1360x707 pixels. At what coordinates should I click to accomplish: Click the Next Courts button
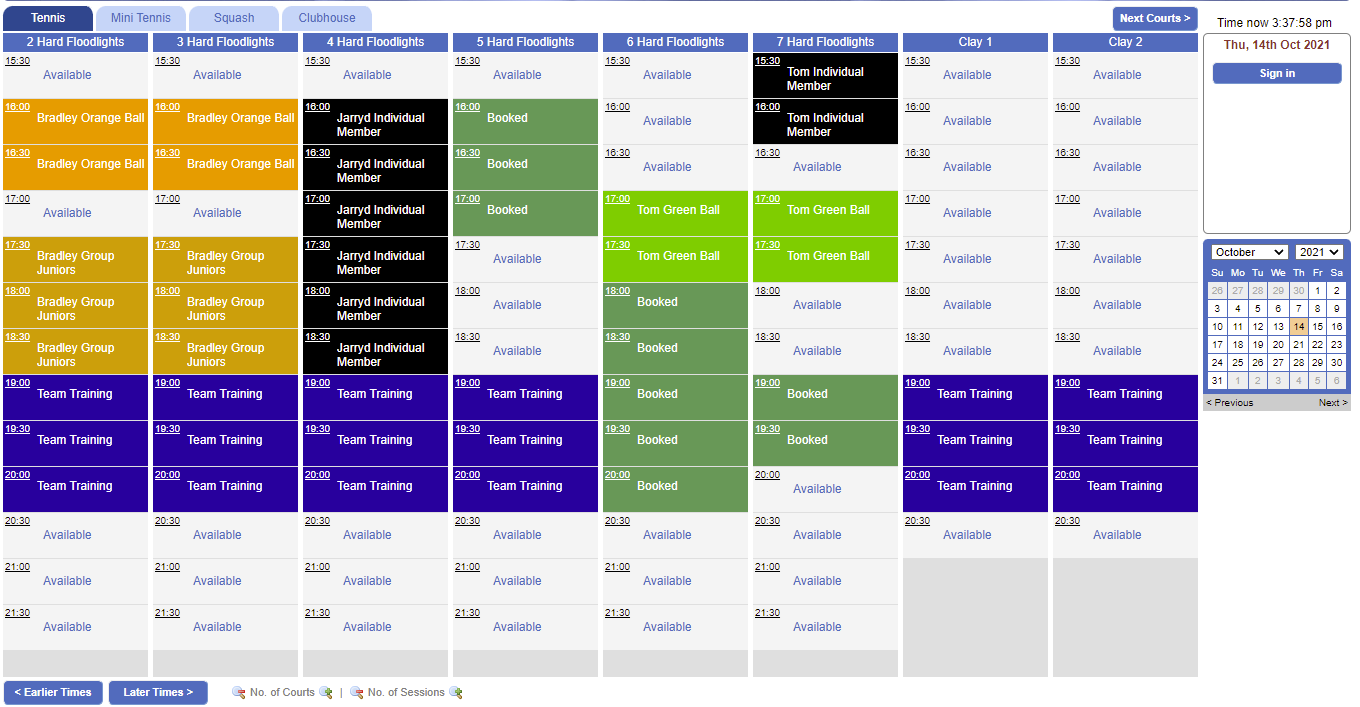(1155, 18)
